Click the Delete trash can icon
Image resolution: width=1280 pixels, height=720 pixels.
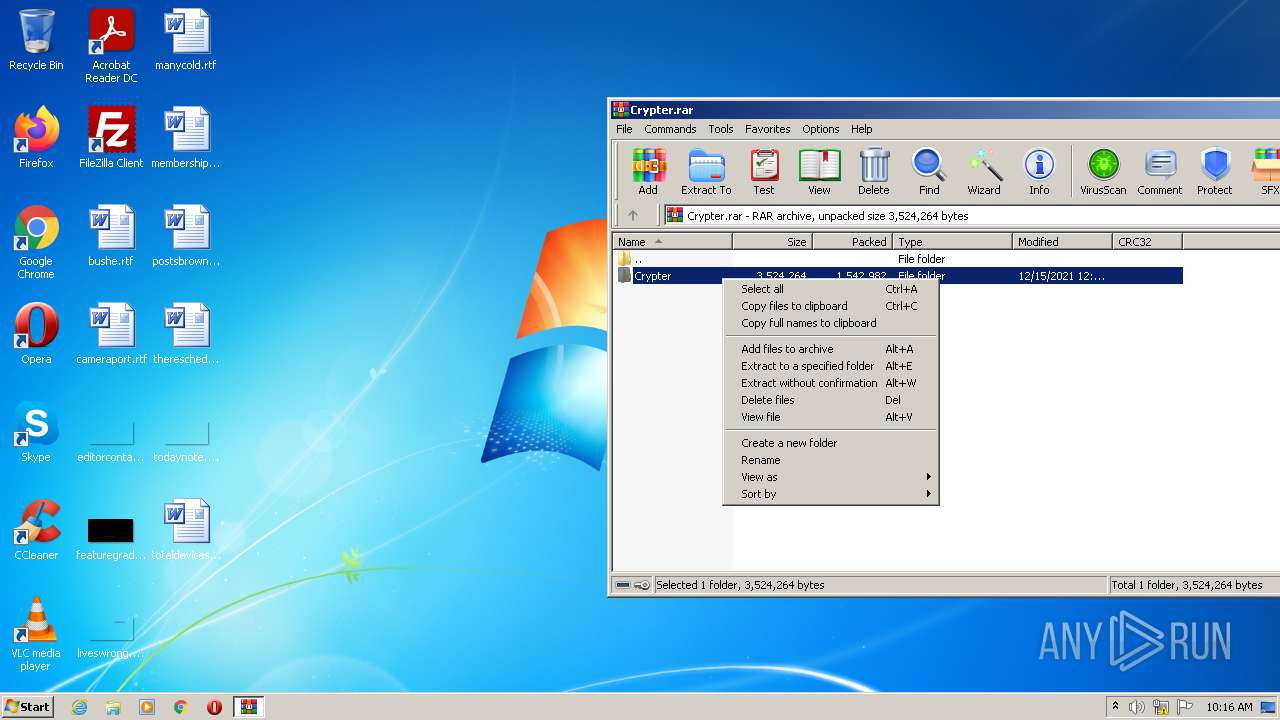coord(873,171)
